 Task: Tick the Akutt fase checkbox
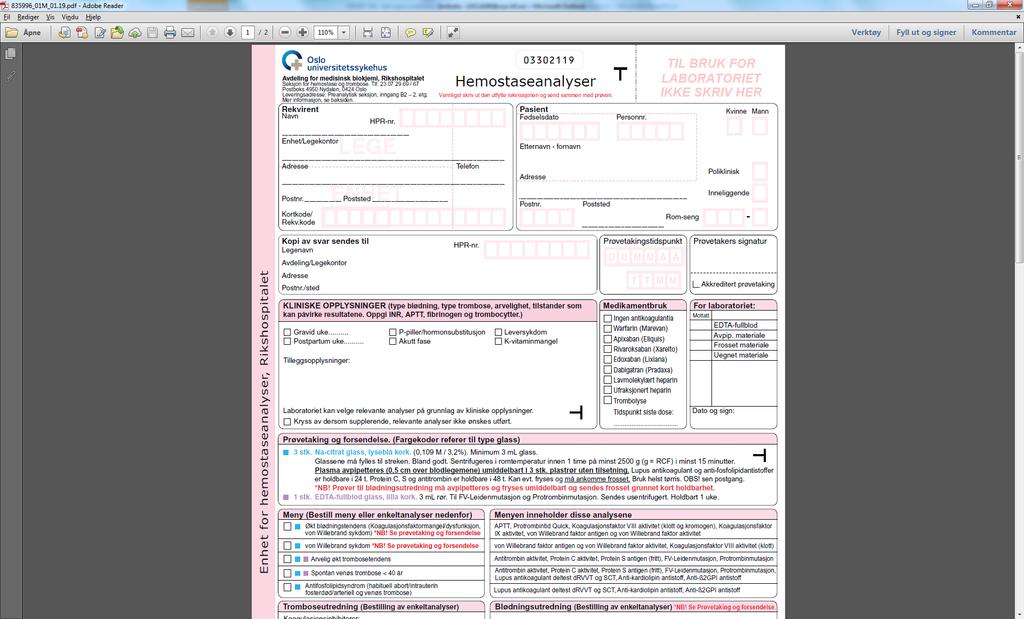point(392,341)
